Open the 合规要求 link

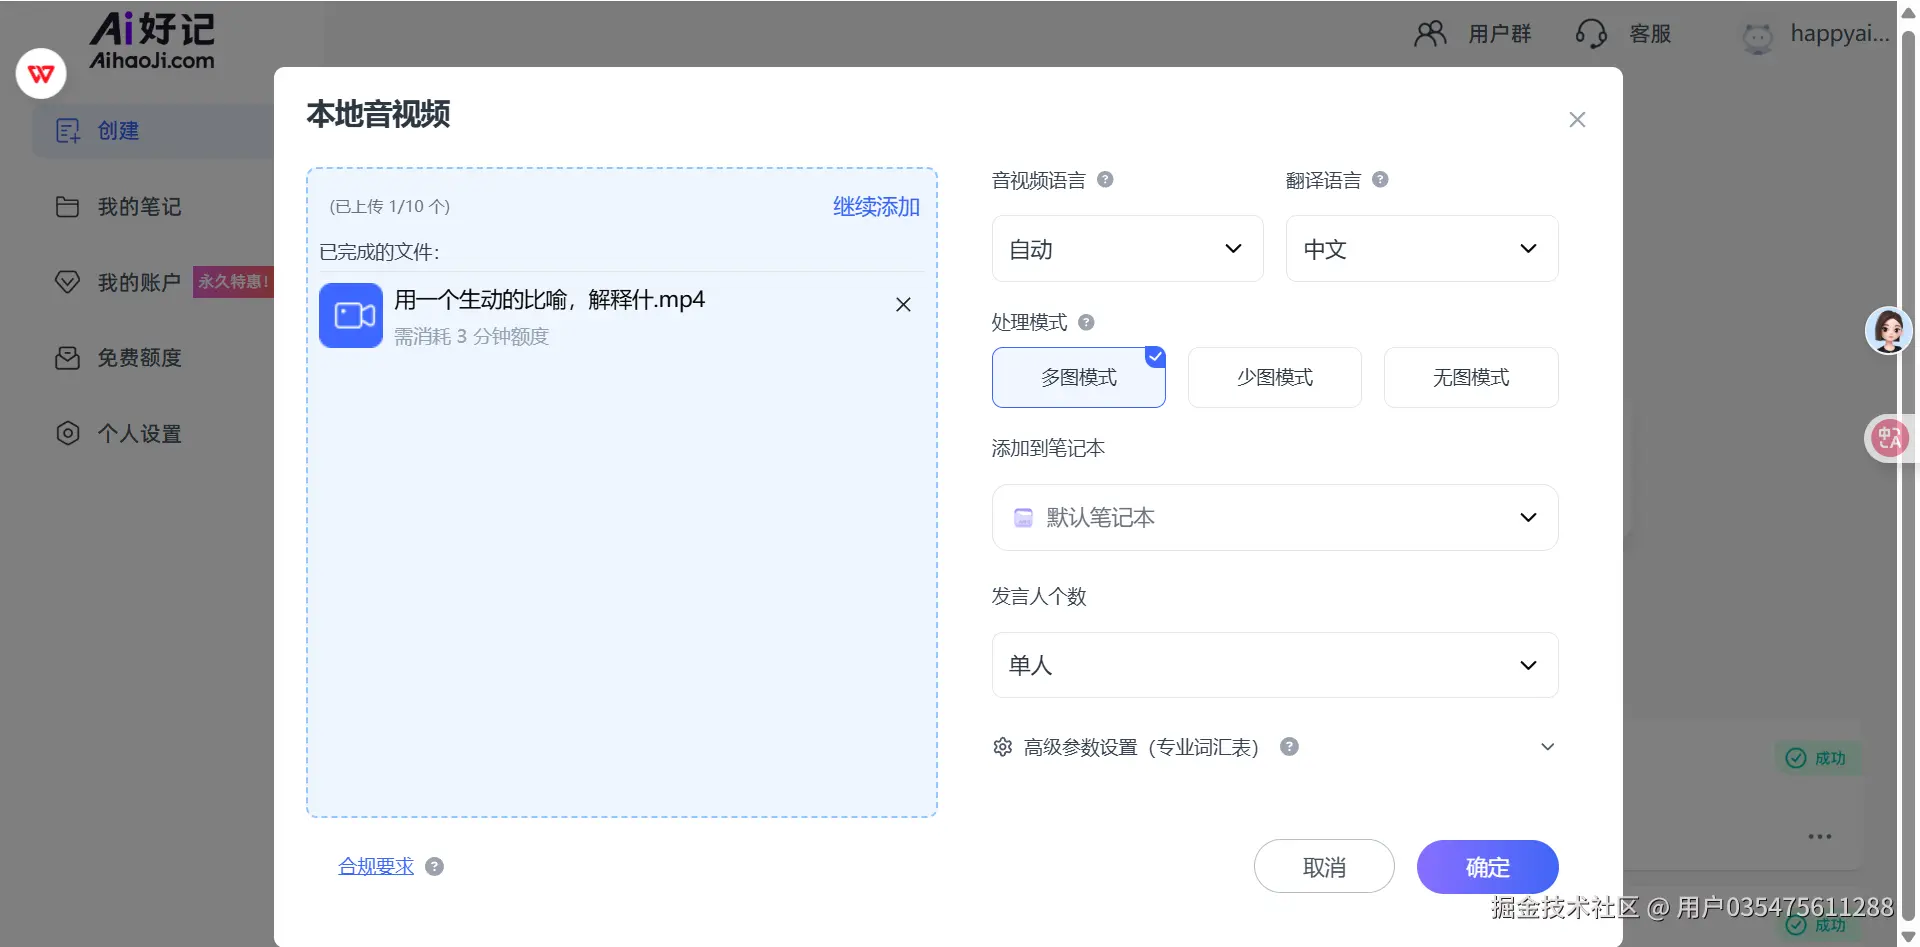[x=376, y=867]
